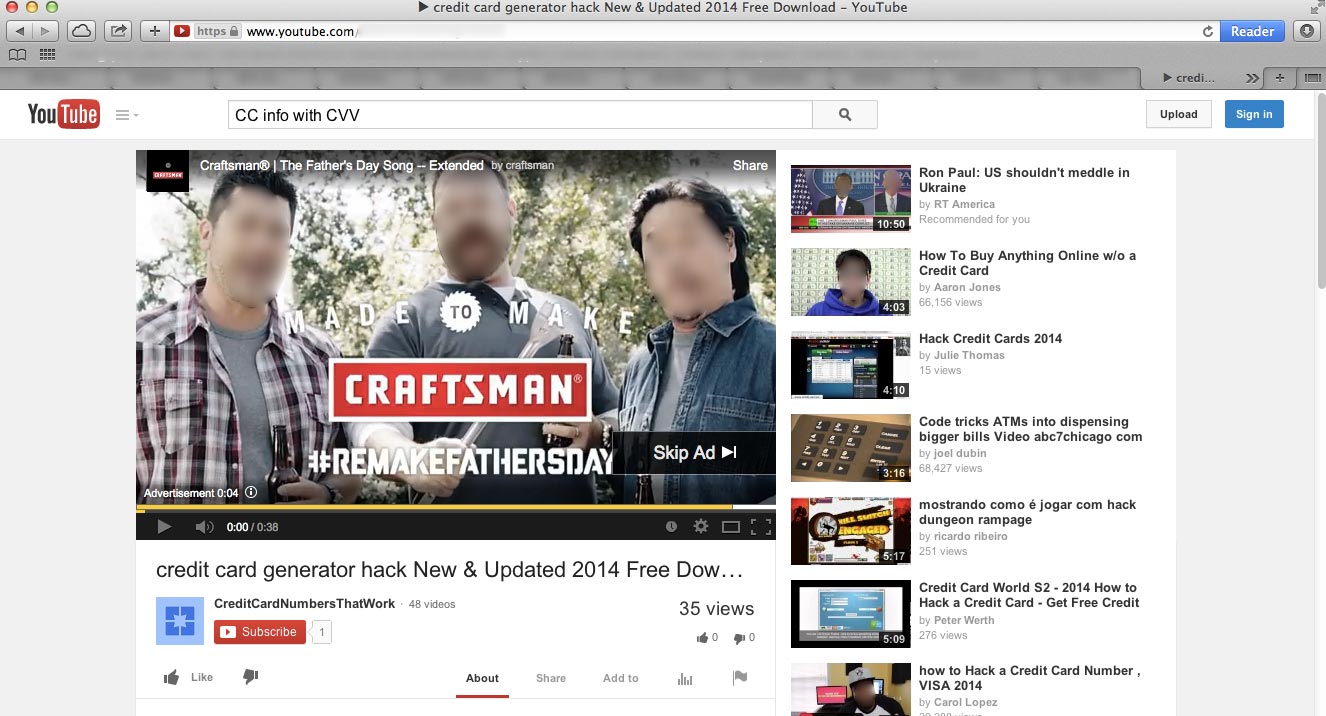The image size is (1326, 716).
Task: Show hidden tabs with double chevron
Action: pyautogui.click(x=1252, y=78)
